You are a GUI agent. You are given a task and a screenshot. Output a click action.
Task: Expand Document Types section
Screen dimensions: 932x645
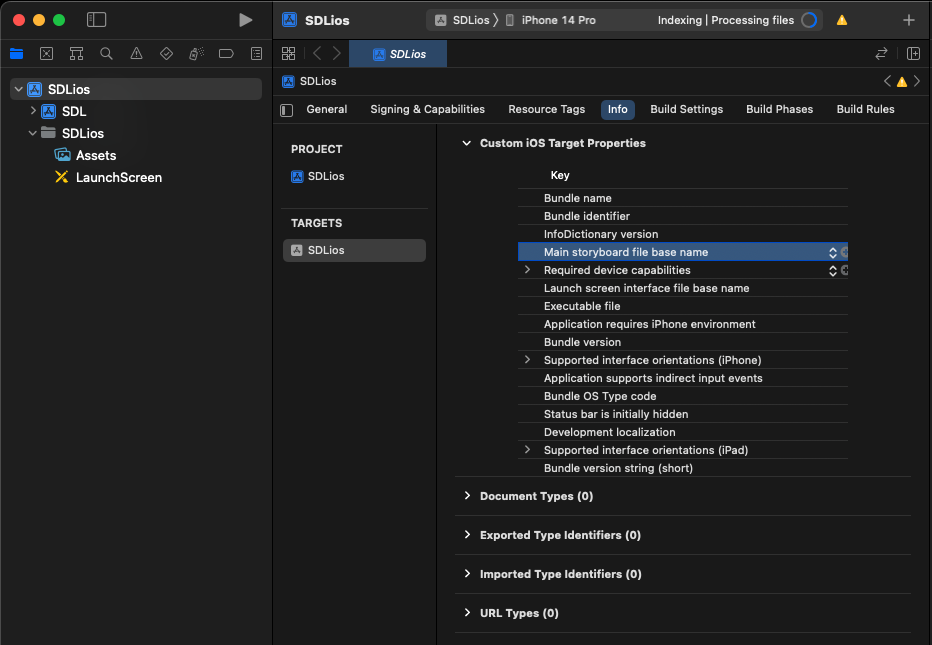pos(467,496)
